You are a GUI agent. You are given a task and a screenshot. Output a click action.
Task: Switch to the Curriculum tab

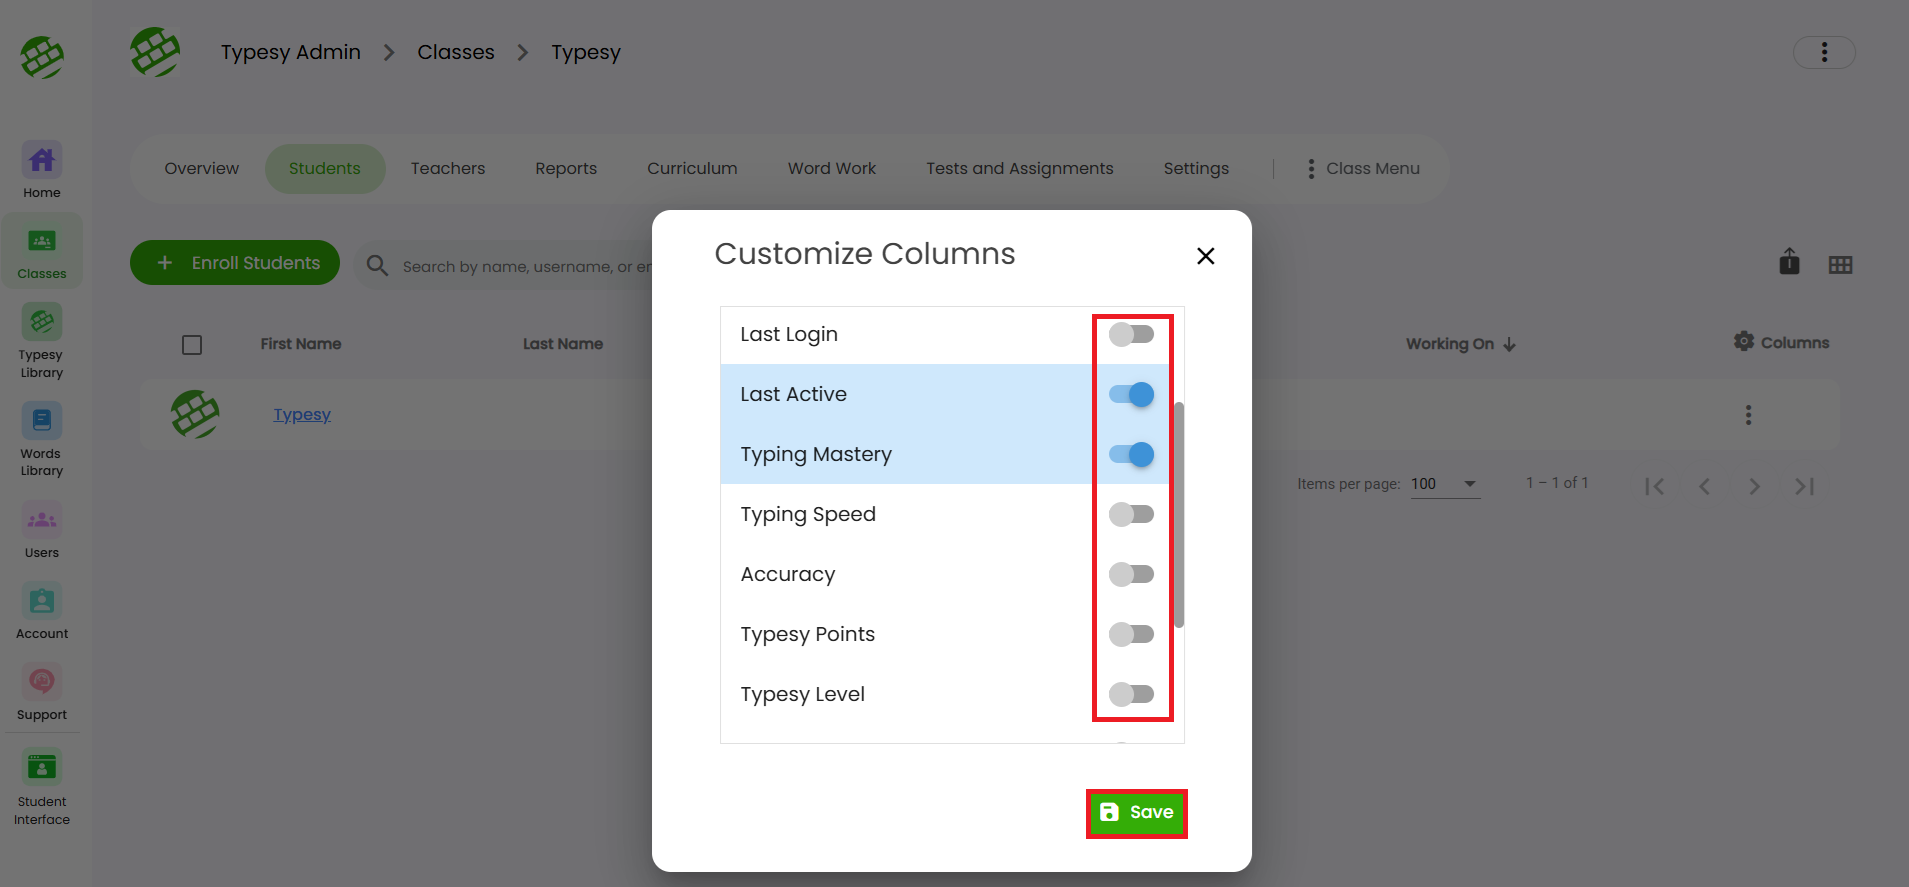tap(692, 169)
